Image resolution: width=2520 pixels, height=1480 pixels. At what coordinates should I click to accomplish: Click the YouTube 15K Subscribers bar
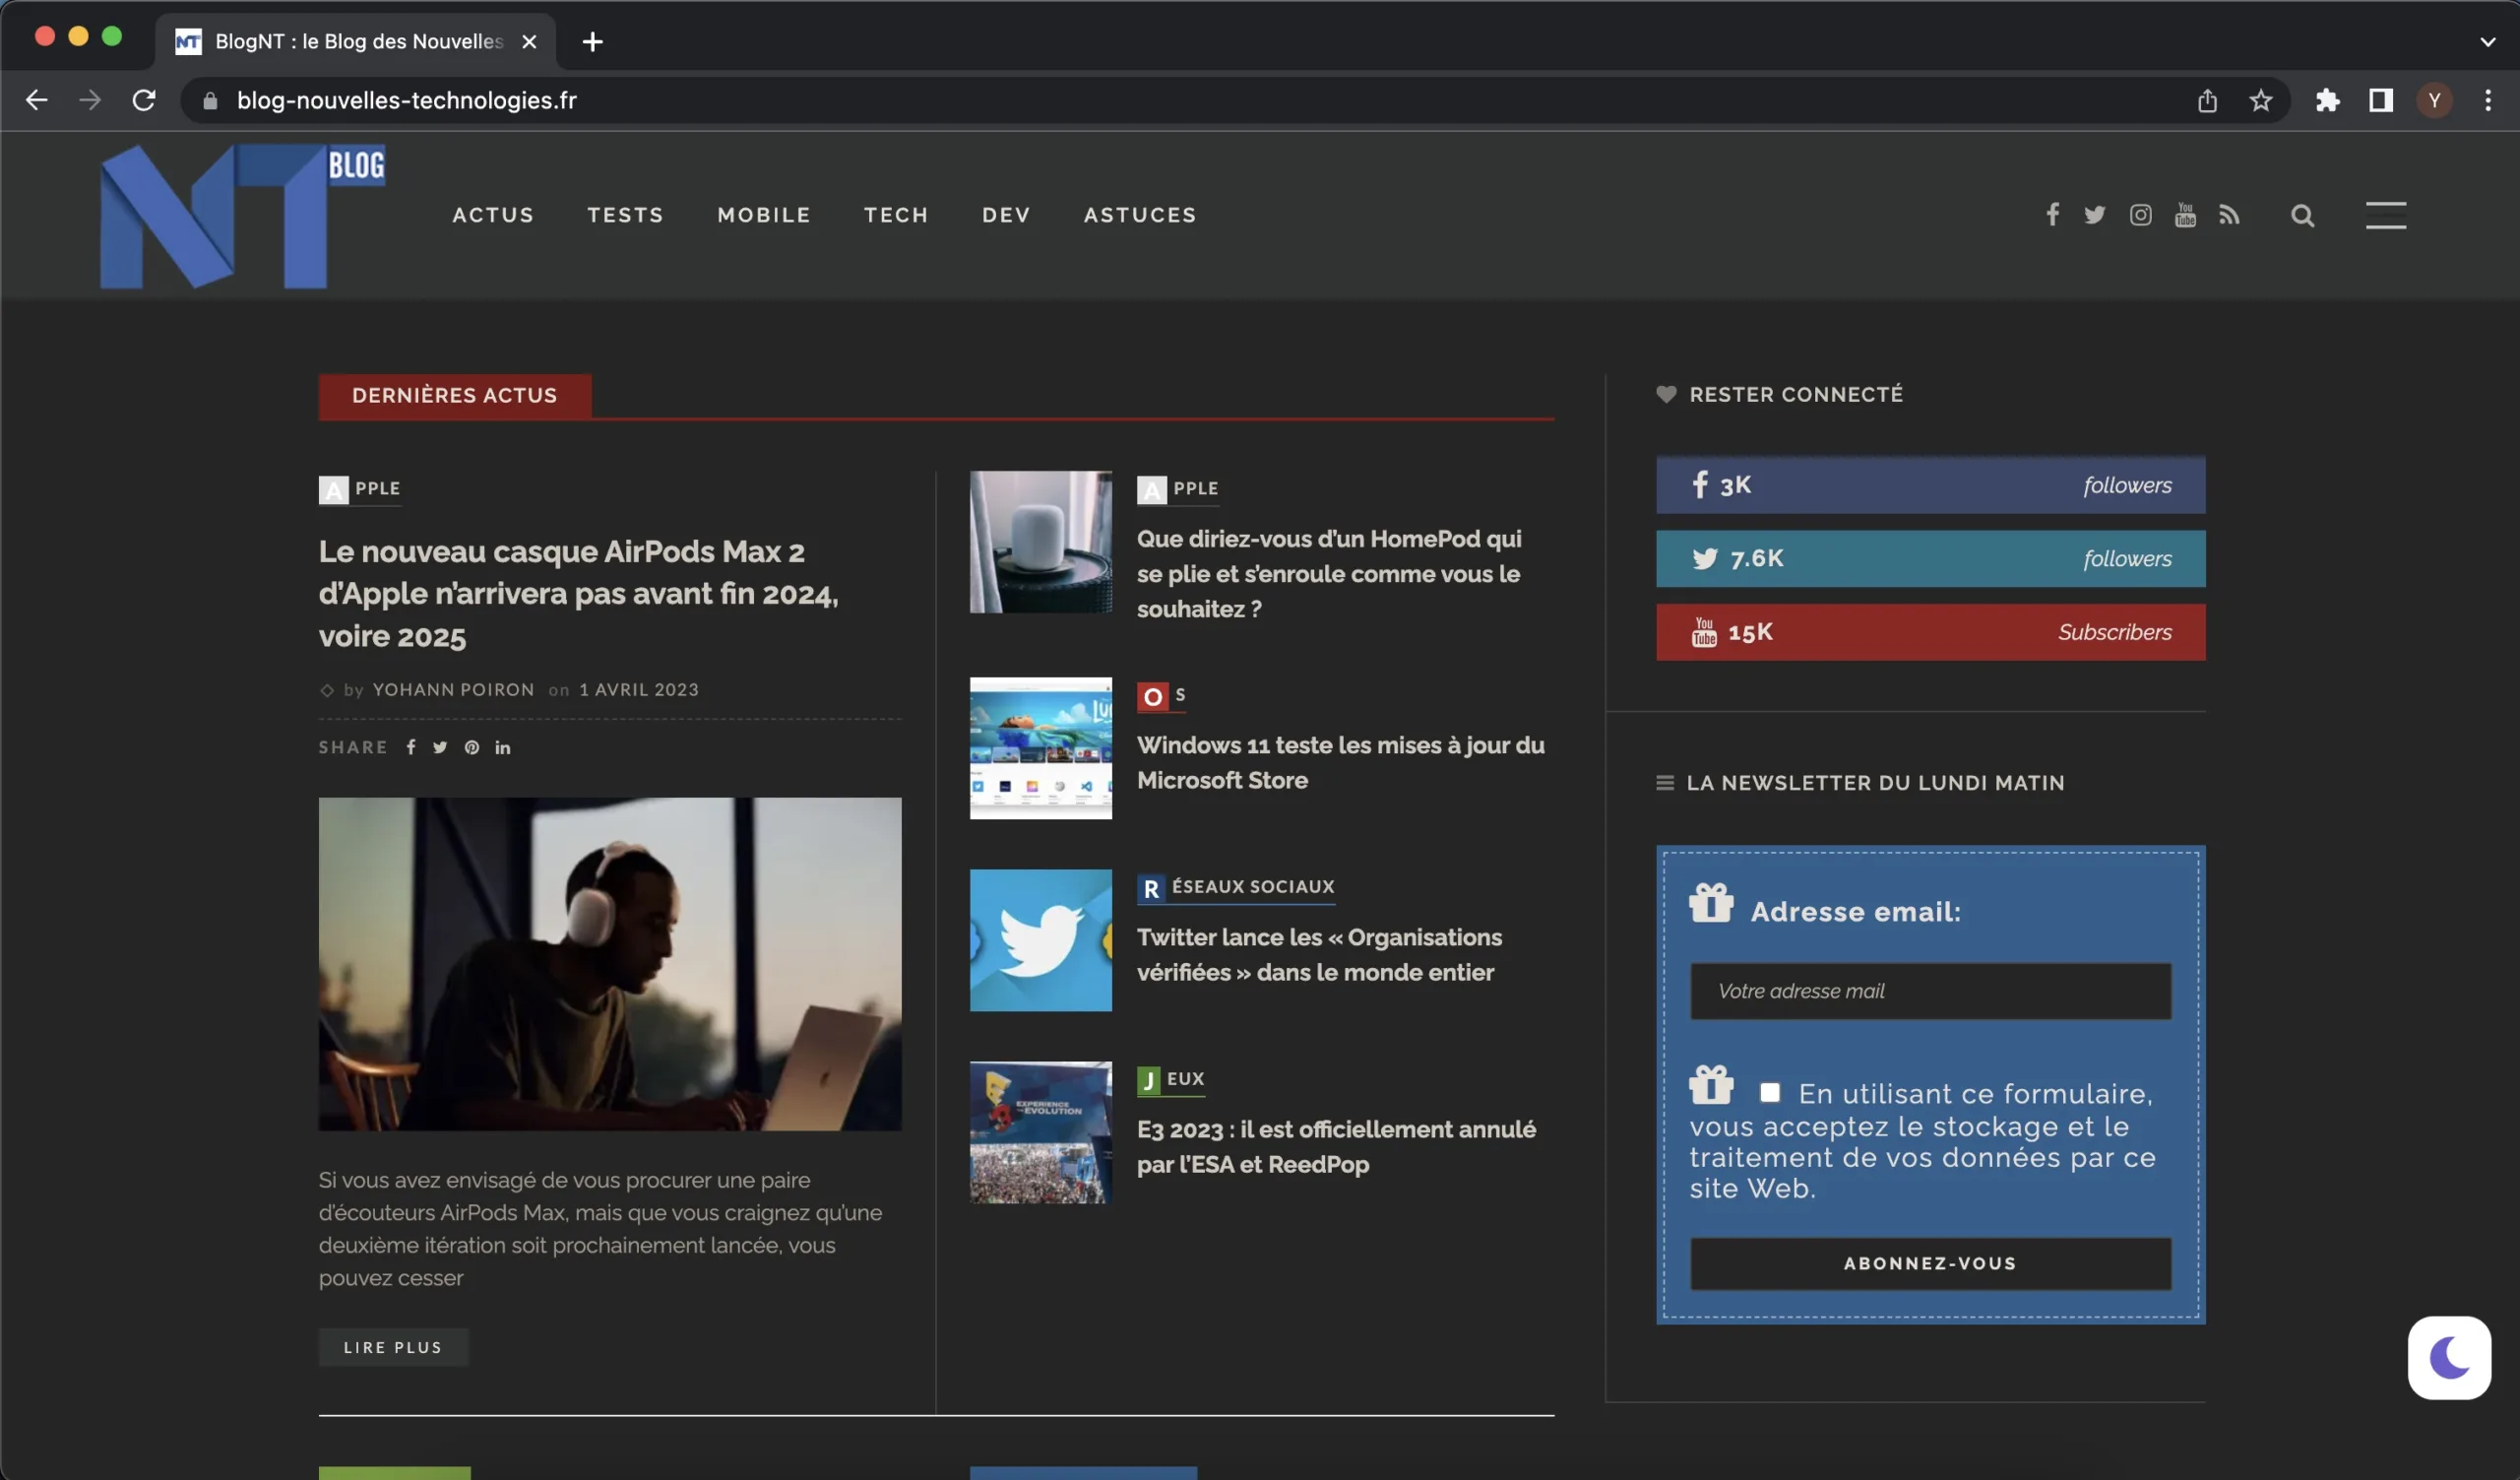tap(1930, 632)
